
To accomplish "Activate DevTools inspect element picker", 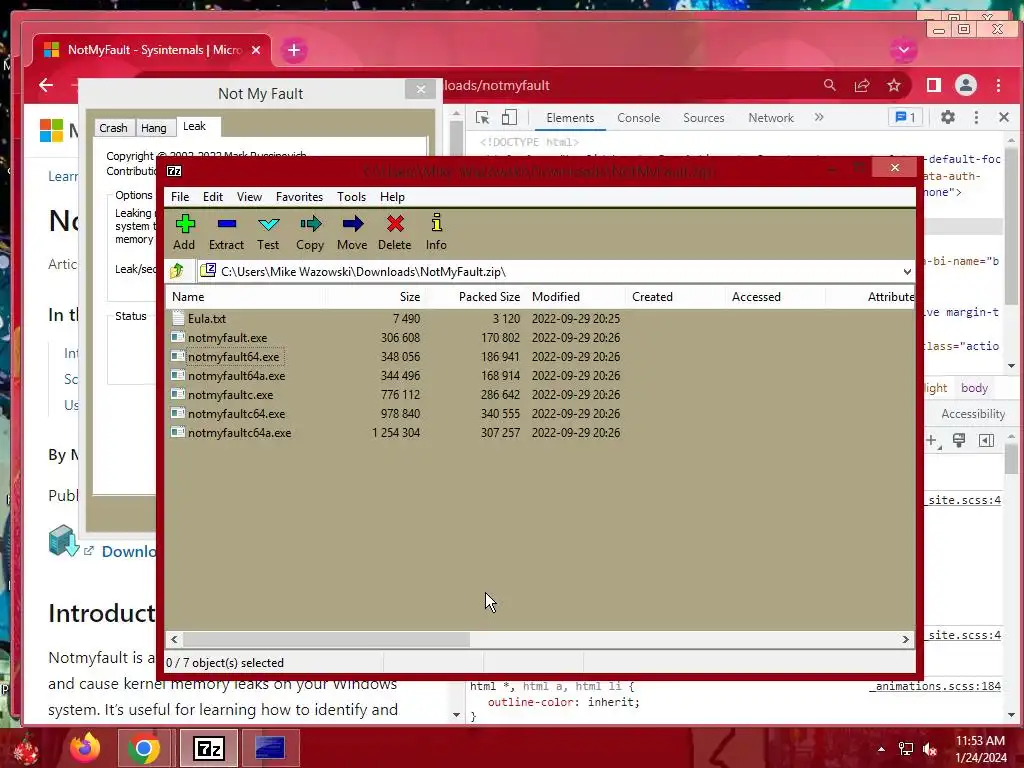I will pyautogui.click(x=483, y=118).
